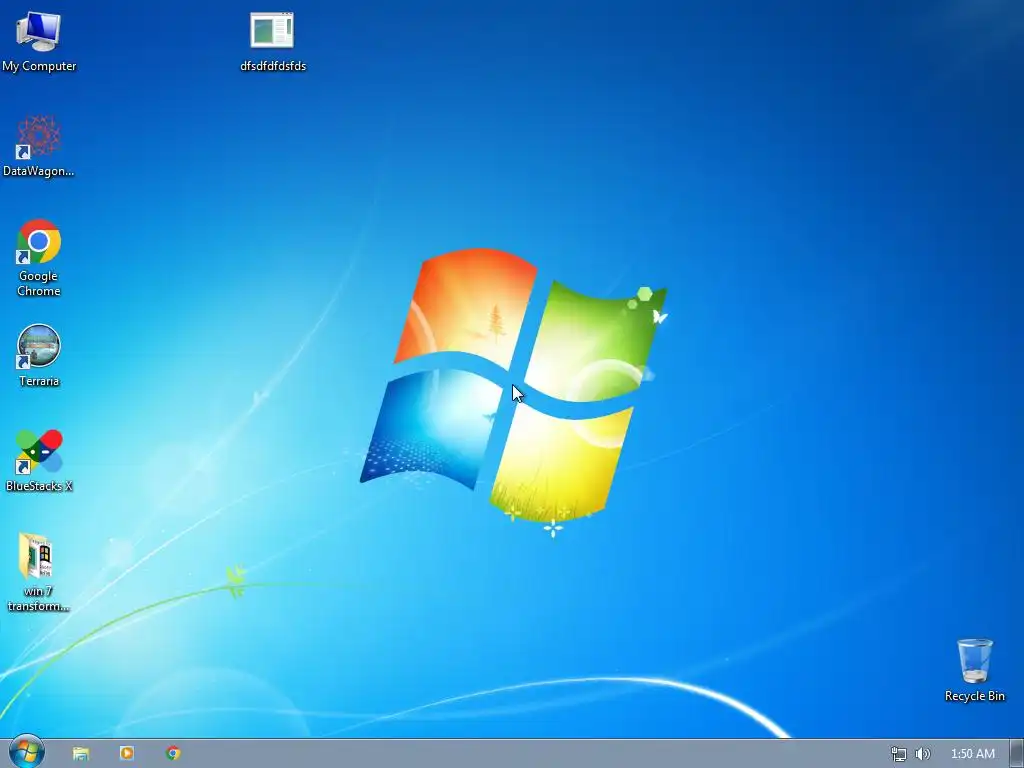Select the My Computer desktop icon
This screenshot has width=1024, height=768.
[39, 41]
